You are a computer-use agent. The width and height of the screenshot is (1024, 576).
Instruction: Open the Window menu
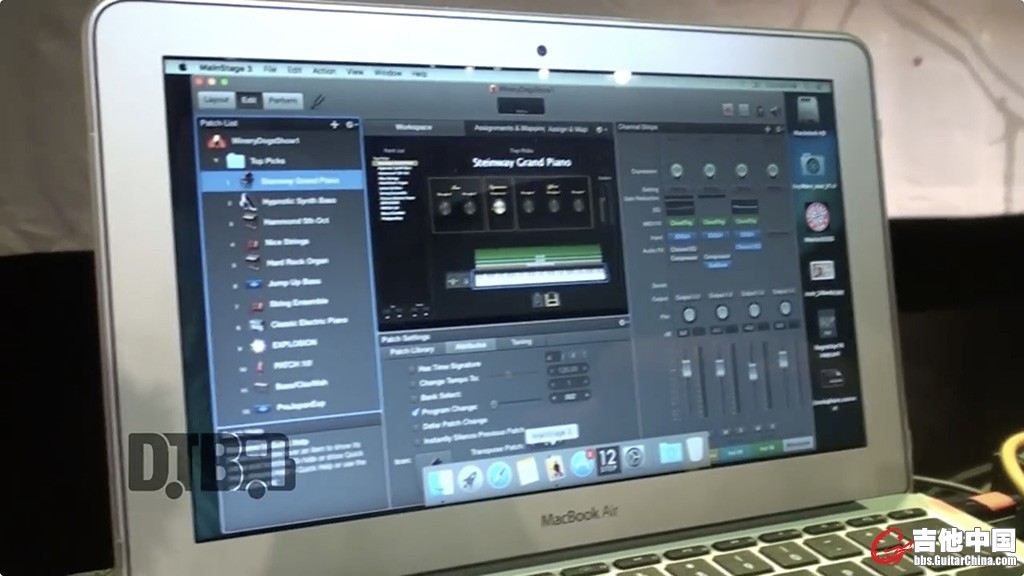pyautogui.click(x=388, y=73)
